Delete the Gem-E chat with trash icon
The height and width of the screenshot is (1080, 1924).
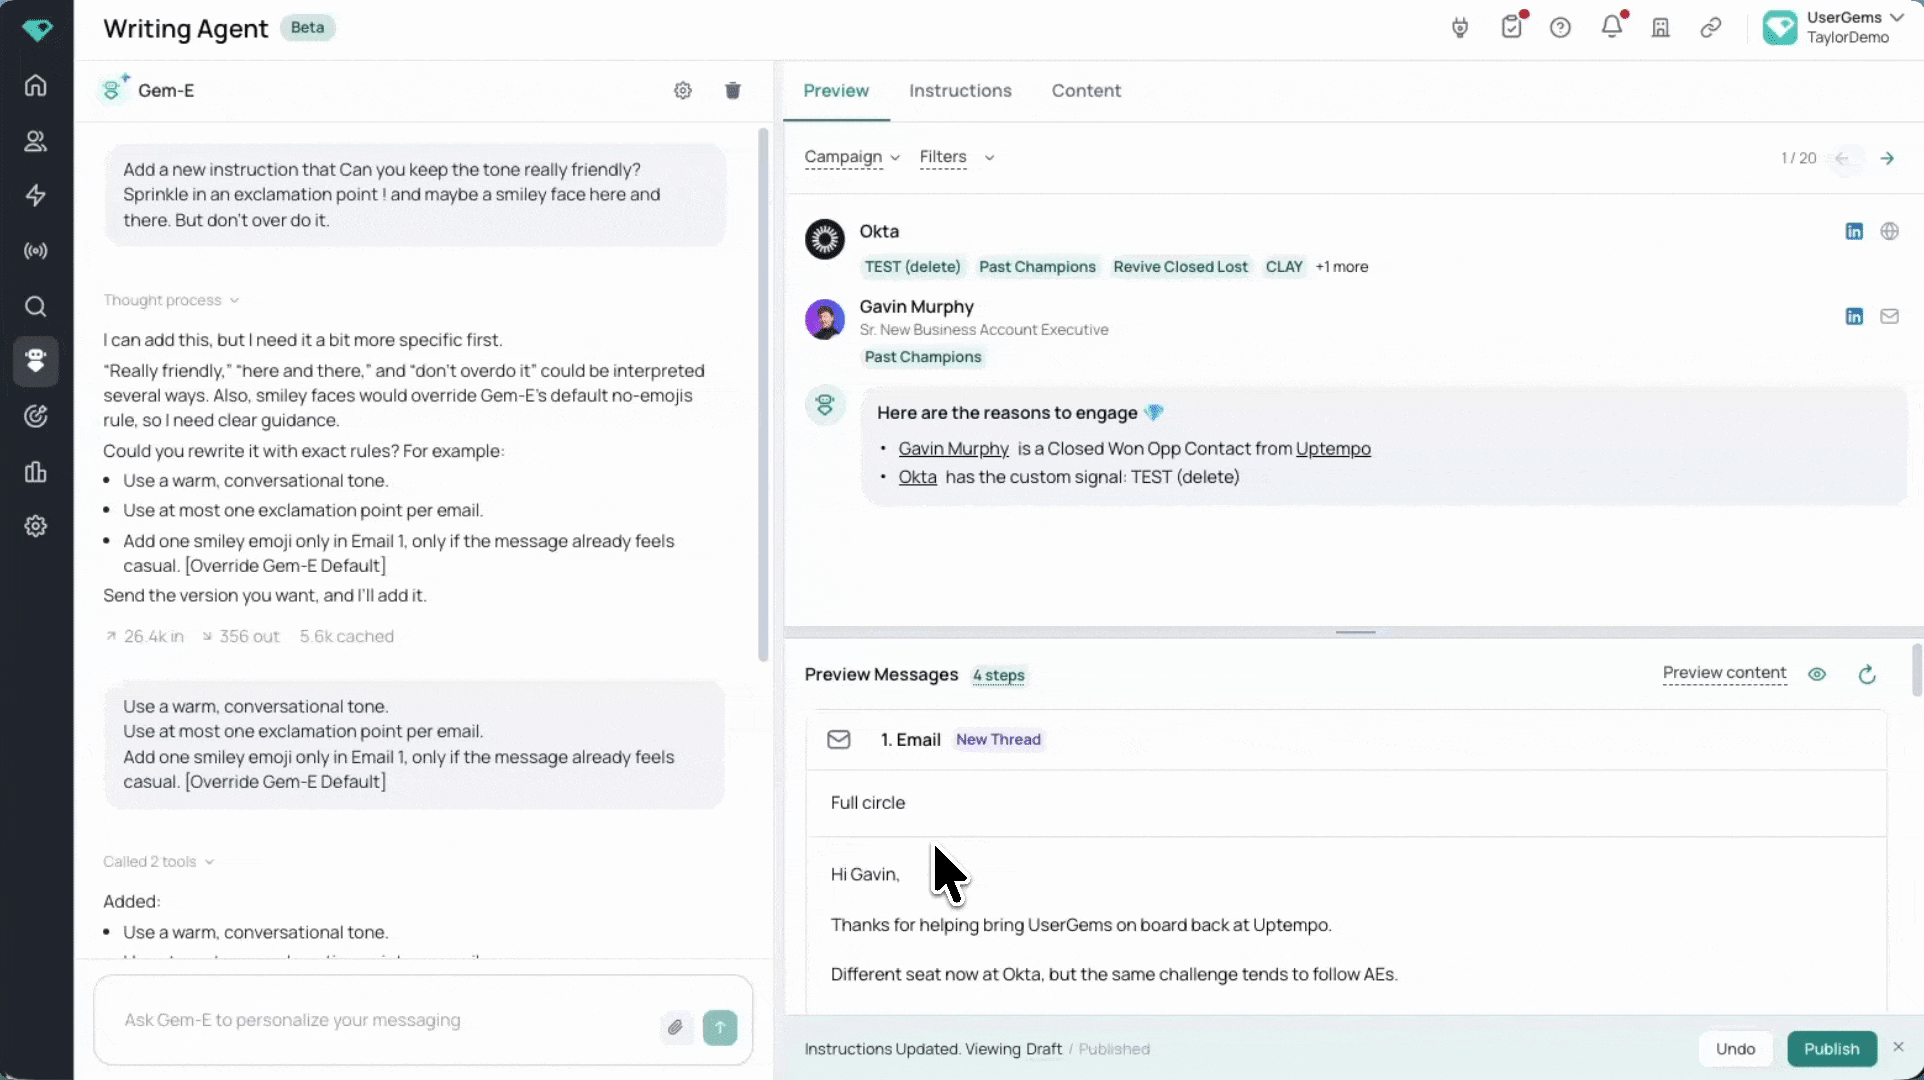[733, 90]
